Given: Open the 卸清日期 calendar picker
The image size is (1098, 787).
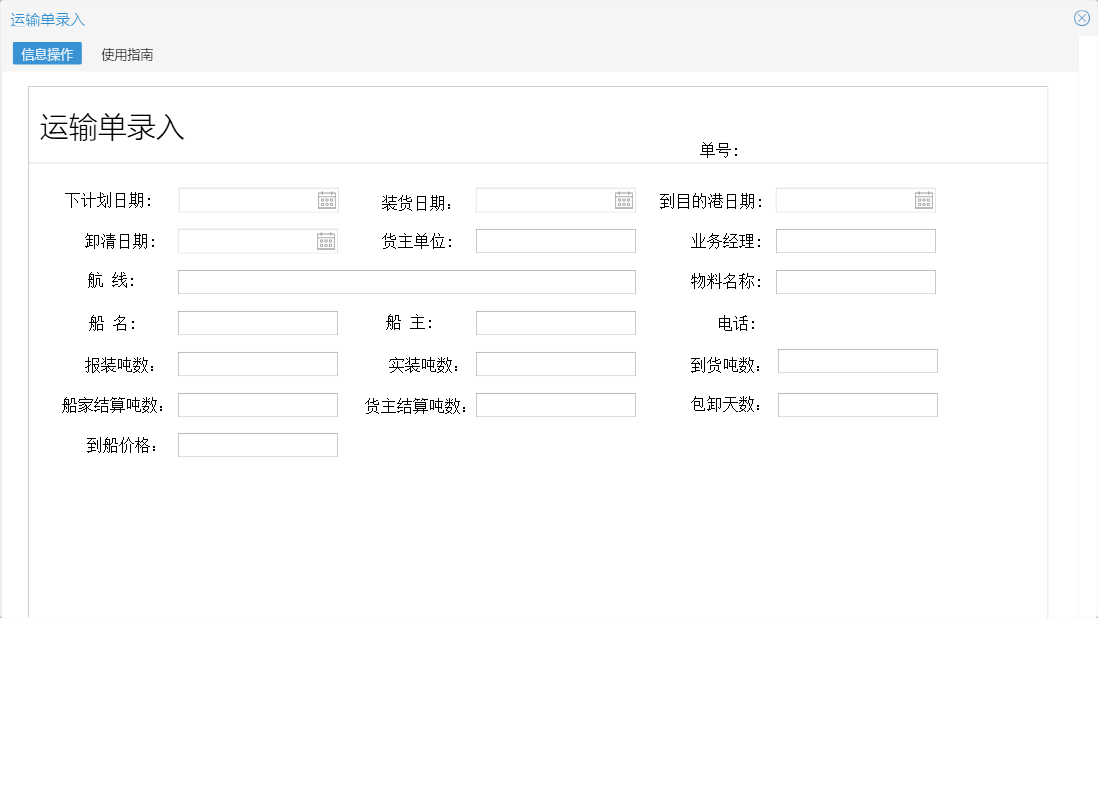Looking at the screenshot, I should coord(327,240).
